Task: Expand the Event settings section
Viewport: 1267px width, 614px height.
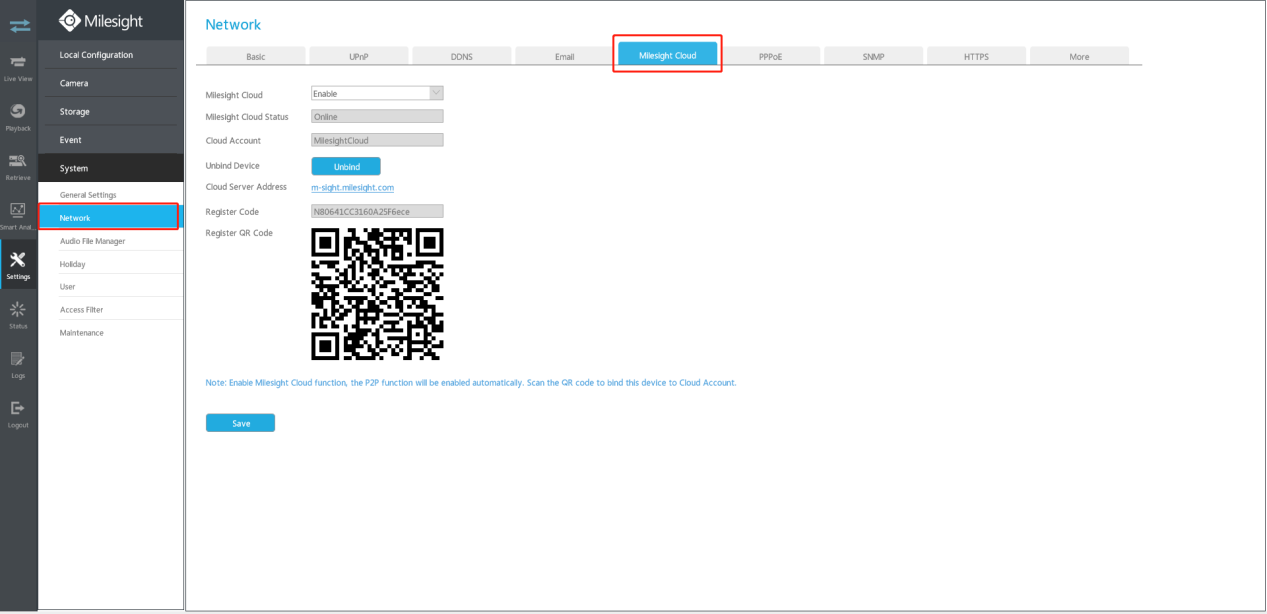Action: (x=111, y=140)
